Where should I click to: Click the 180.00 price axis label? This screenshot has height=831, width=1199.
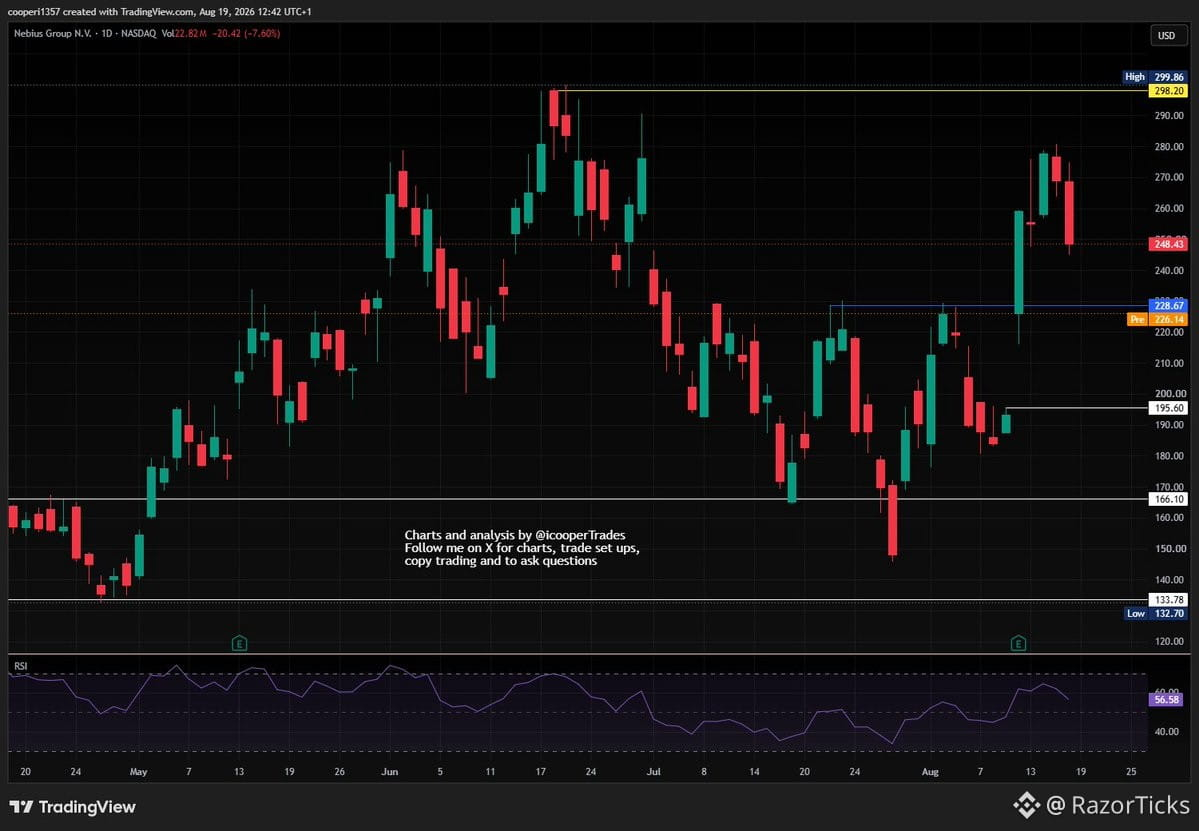[1169, 456]
